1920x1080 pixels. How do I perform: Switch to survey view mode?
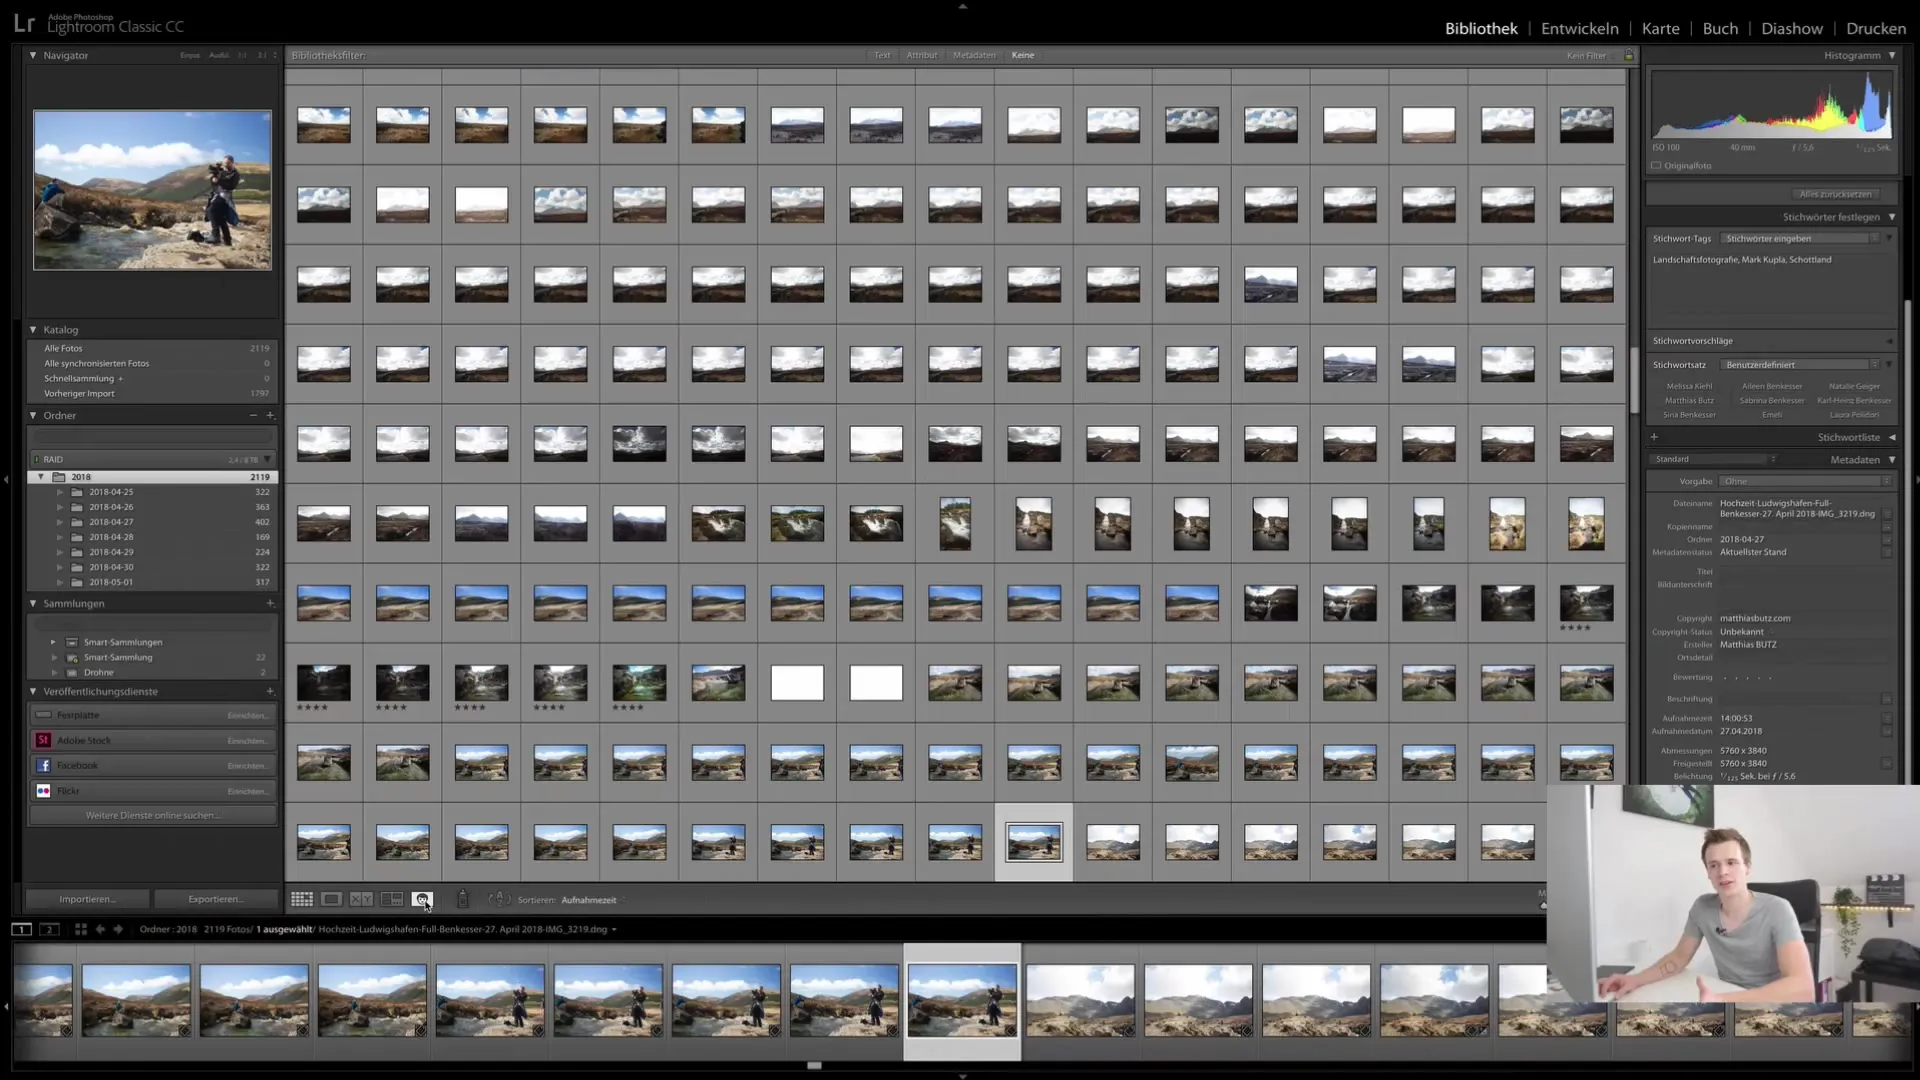click(x=392, y=899)
